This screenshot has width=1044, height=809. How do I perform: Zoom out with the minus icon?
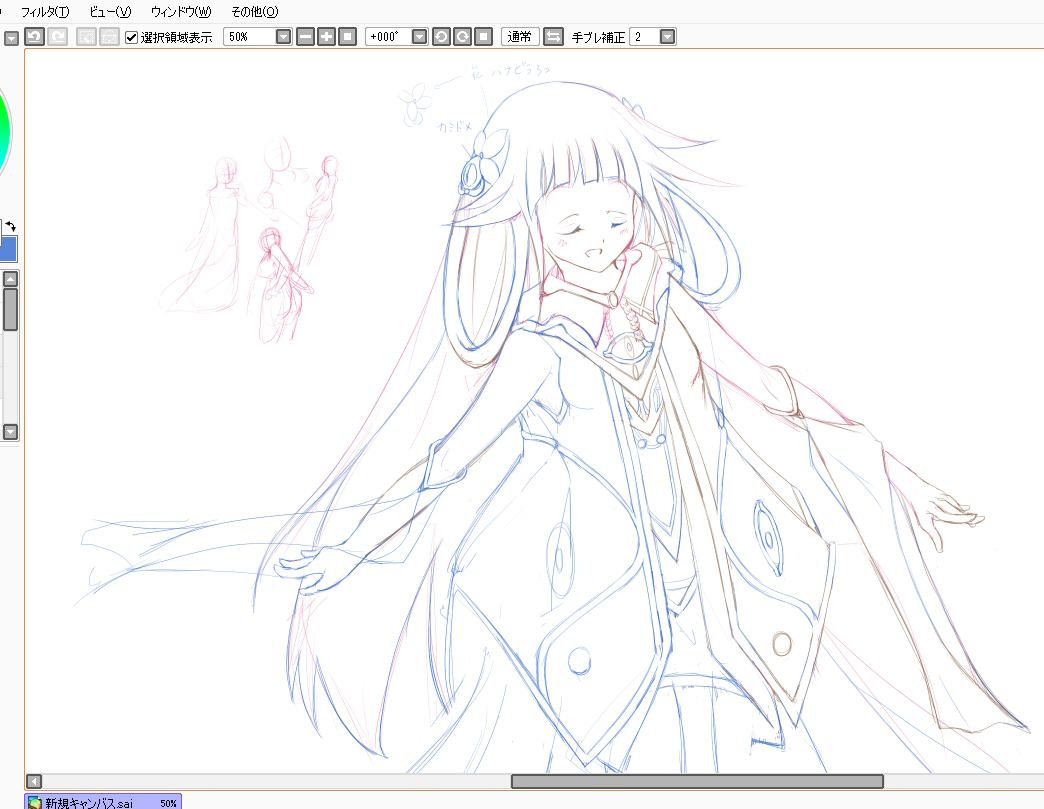[x=305, y=37]
